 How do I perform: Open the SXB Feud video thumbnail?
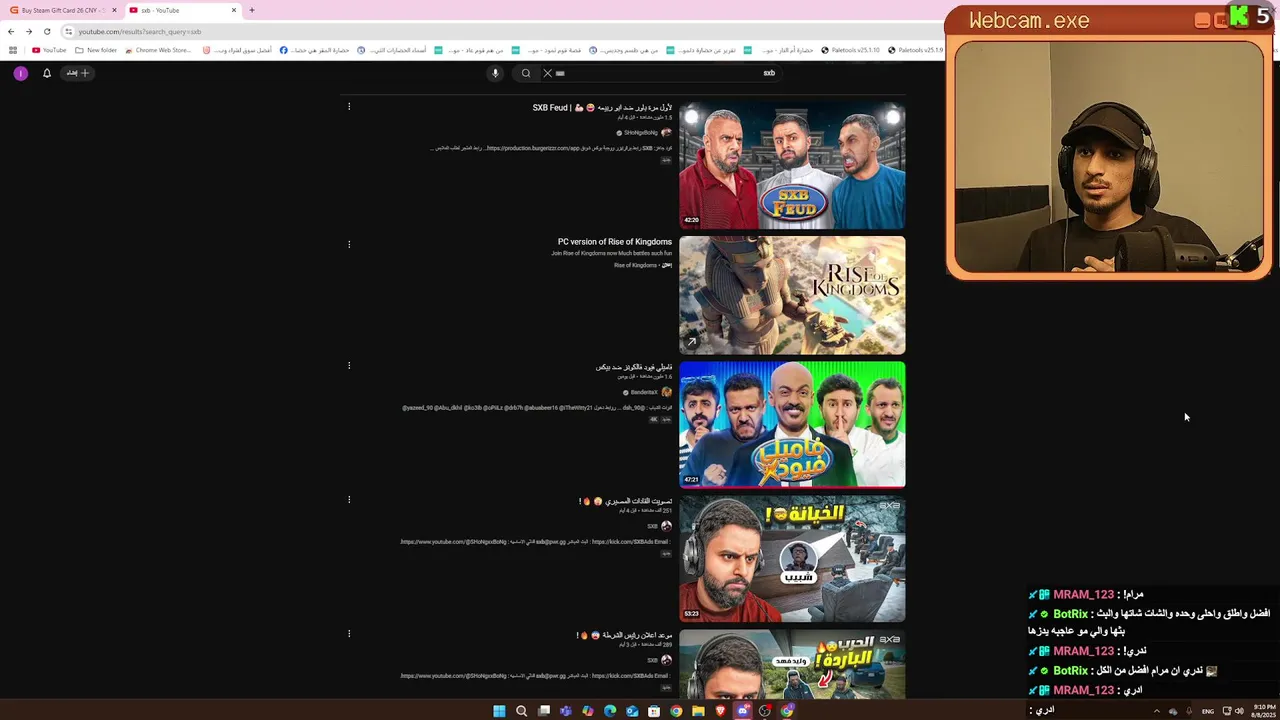[x=792, y=165]
